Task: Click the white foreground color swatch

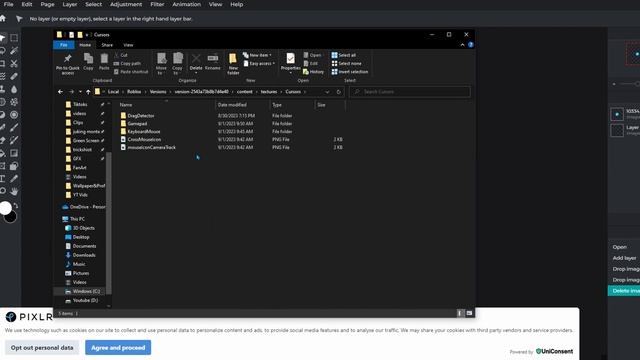Action: point(5,208)
